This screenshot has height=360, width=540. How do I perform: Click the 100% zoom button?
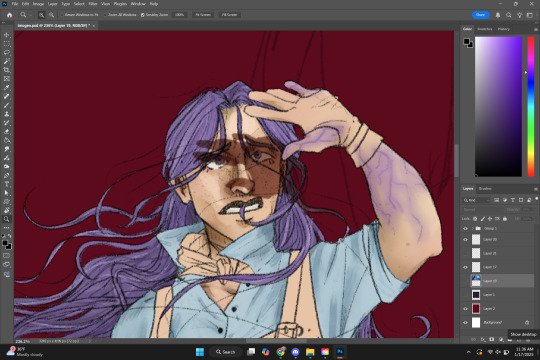[x=179, y=15]
